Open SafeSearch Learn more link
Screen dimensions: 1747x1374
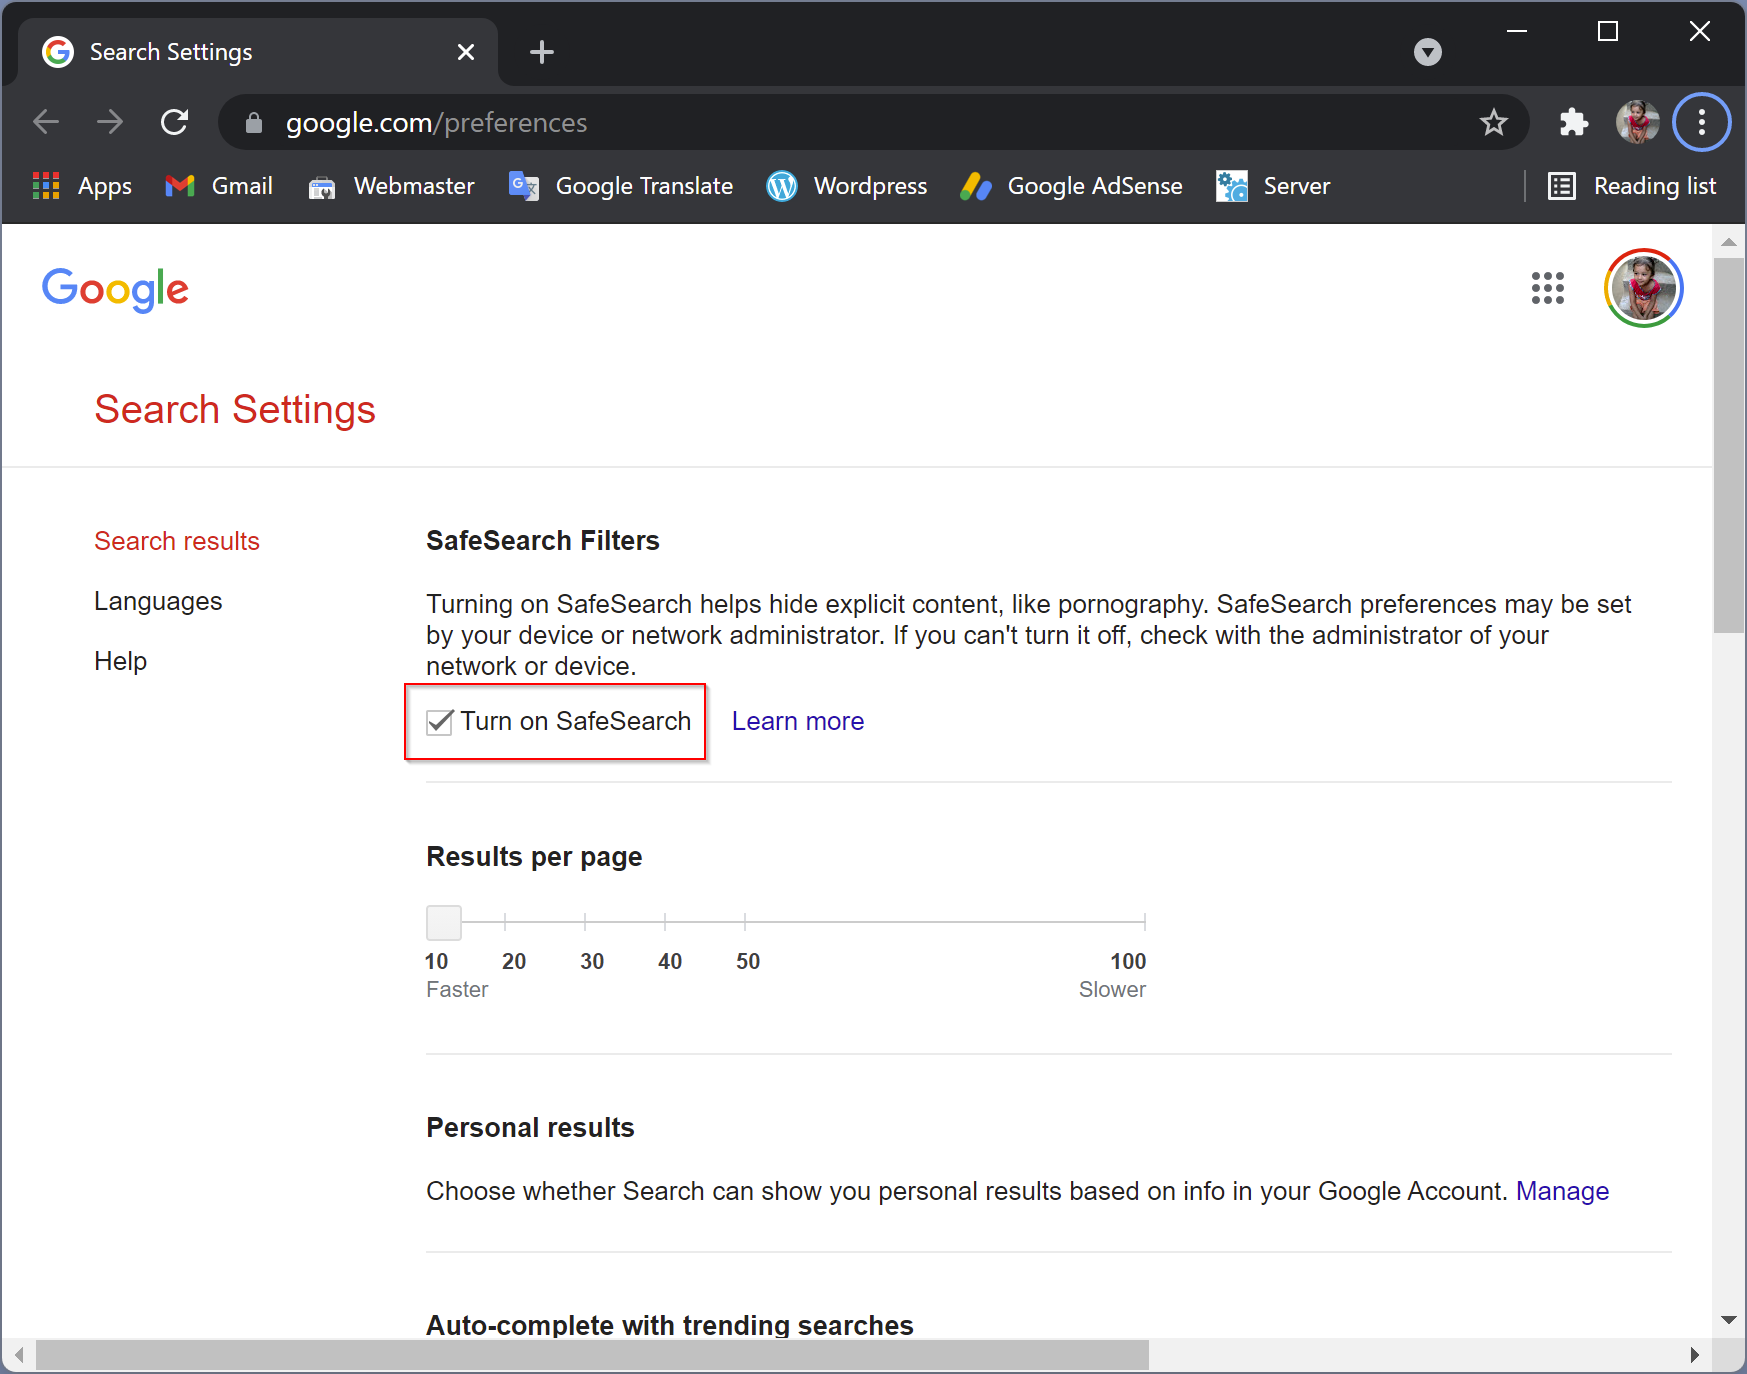pos(798,721)
